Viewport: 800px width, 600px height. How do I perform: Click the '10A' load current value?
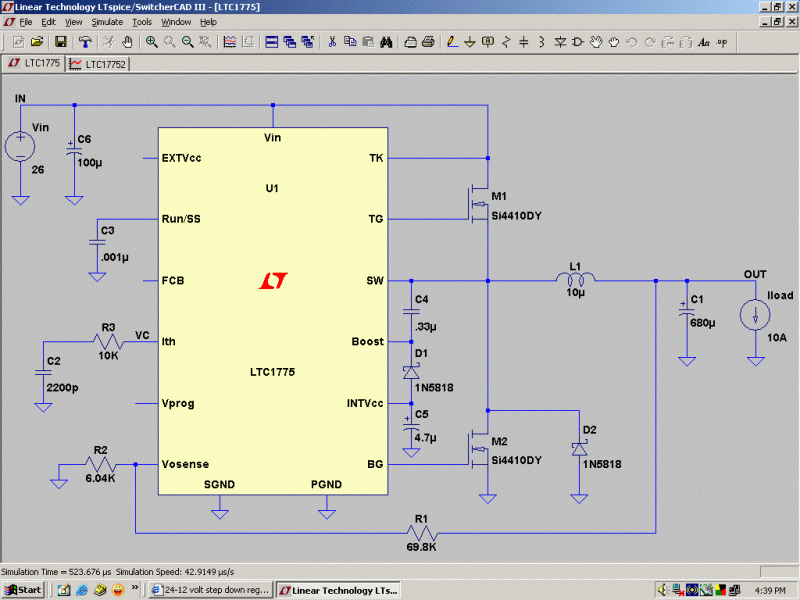click(777, 337)
